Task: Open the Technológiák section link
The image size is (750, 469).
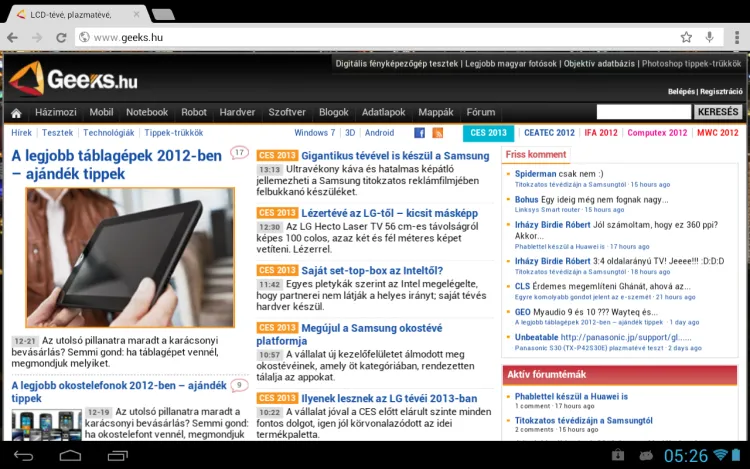Action: tap(109, 133)
